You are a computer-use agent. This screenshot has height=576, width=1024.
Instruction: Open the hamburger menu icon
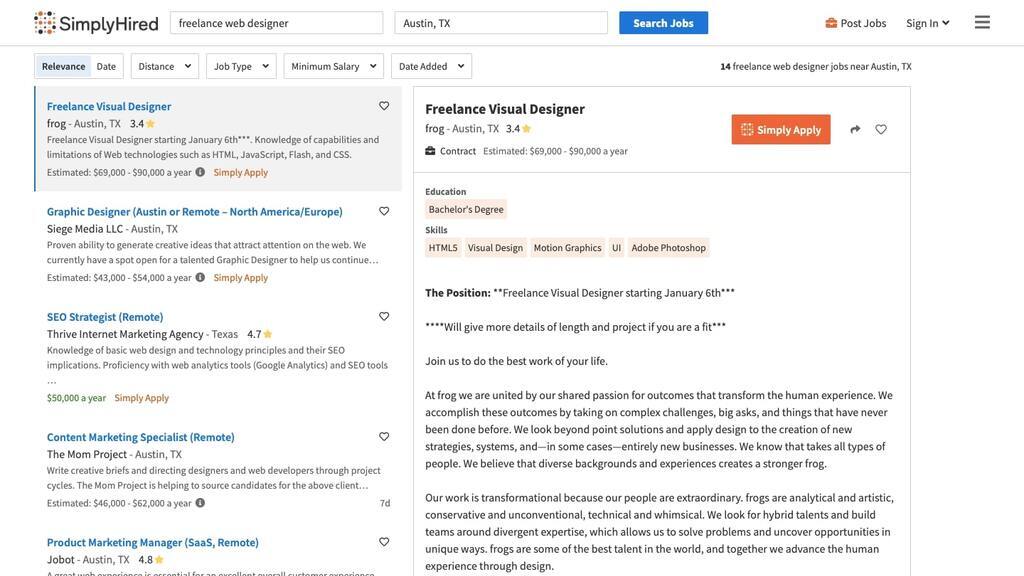(x=982, y=23)
